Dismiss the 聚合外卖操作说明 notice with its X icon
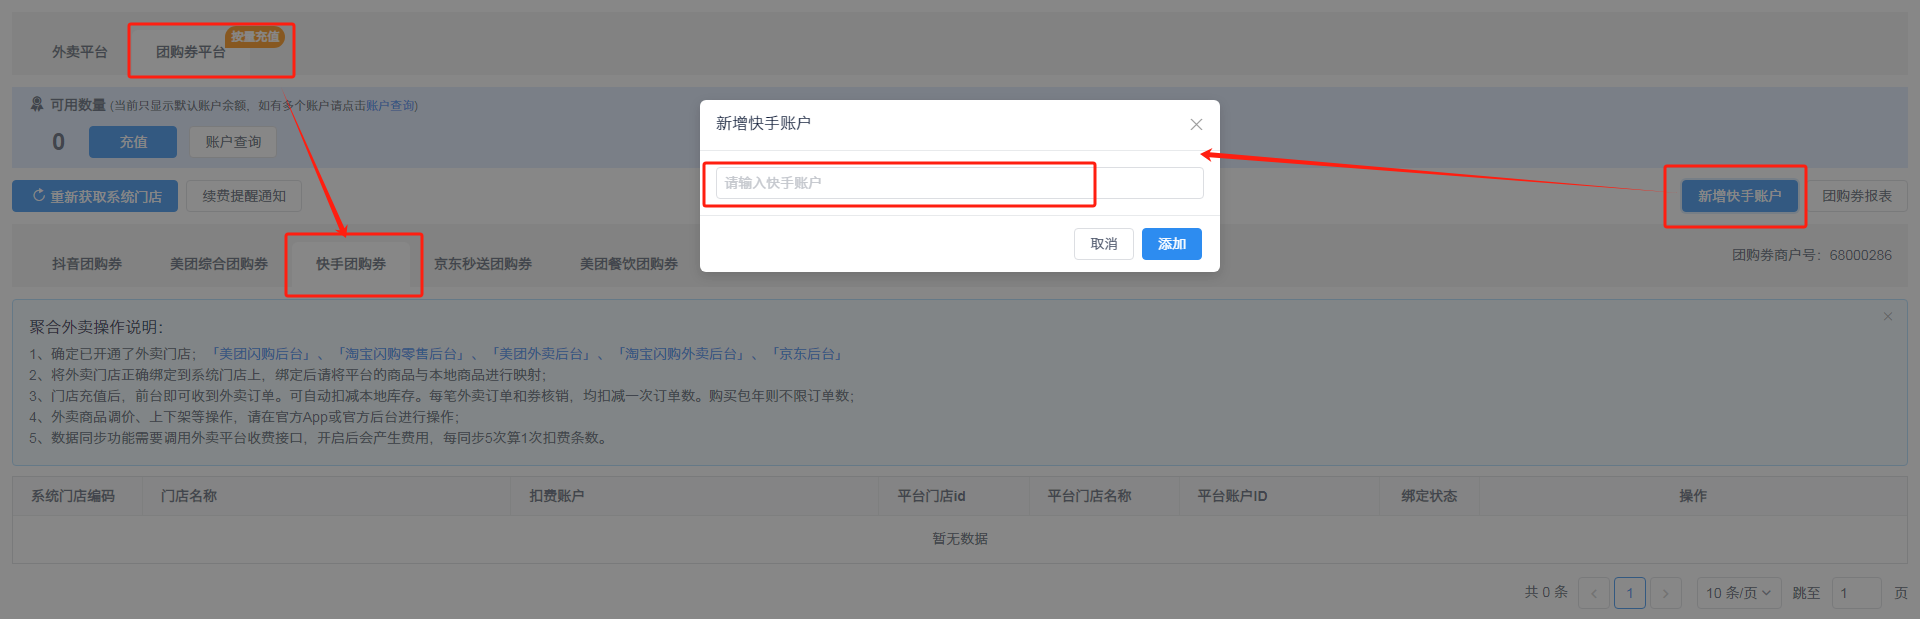This screenshot has height=619, width=1920. click(x=1888, y=317)
